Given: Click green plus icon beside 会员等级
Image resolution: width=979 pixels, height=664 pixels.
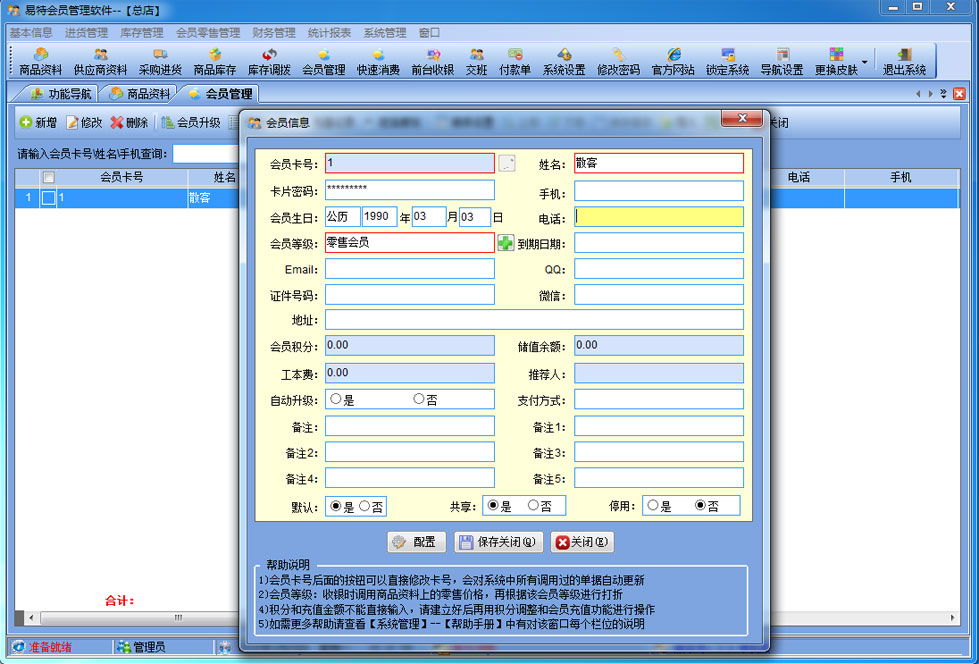Looking at the screenshot, I should point(506,243).
